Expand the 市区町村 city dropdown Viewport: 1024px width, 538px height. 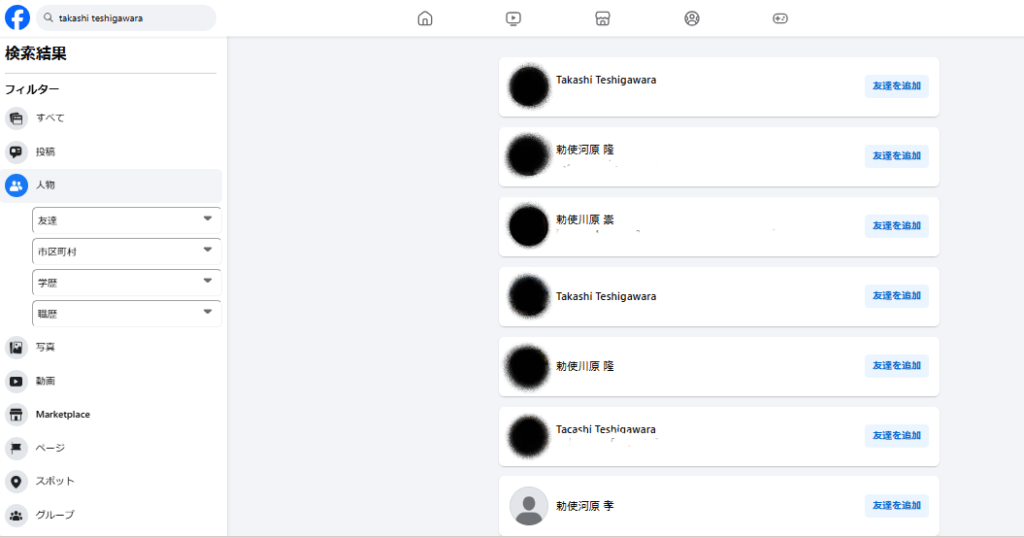point(127,251)
